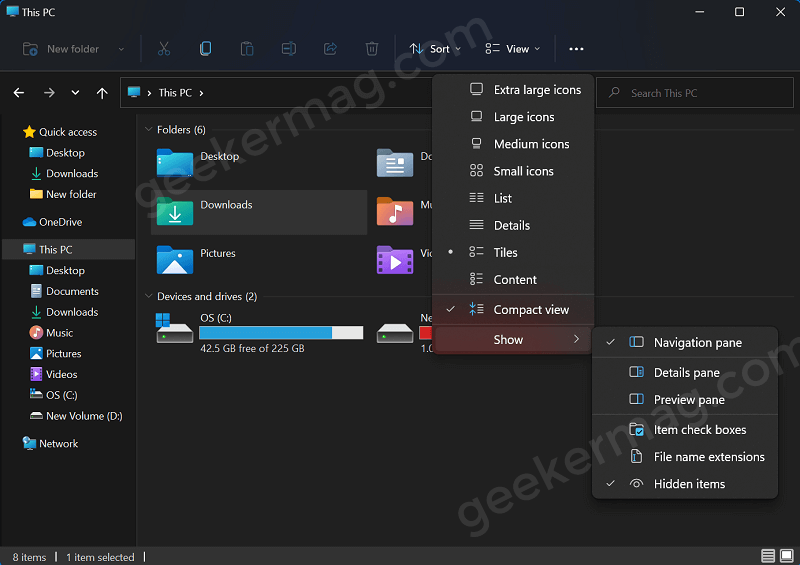The height and width of the screenshot is (565, 800).
Task: Expand chevron after This PC in address bar
Action: (202, 93)
